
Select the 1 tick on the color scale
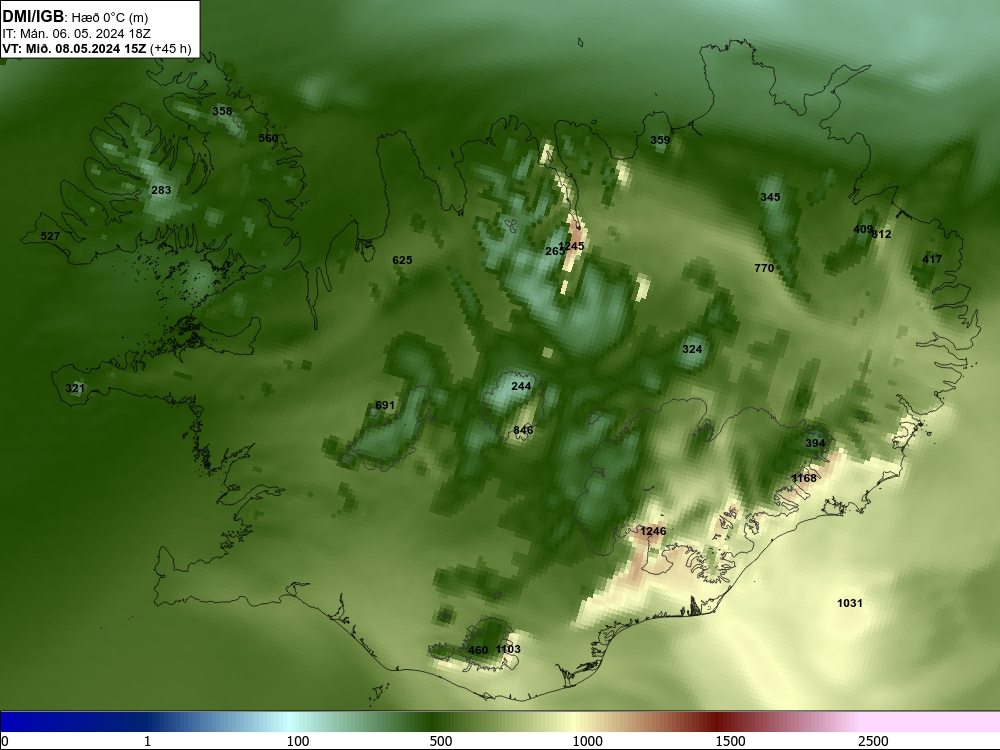[x=147, y=741]
